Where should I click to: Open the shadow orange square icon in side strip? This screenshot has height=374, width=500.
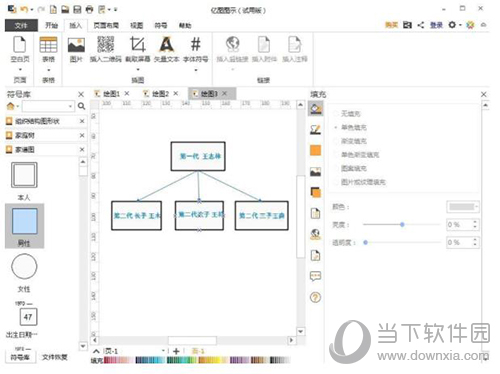(315, 150)
